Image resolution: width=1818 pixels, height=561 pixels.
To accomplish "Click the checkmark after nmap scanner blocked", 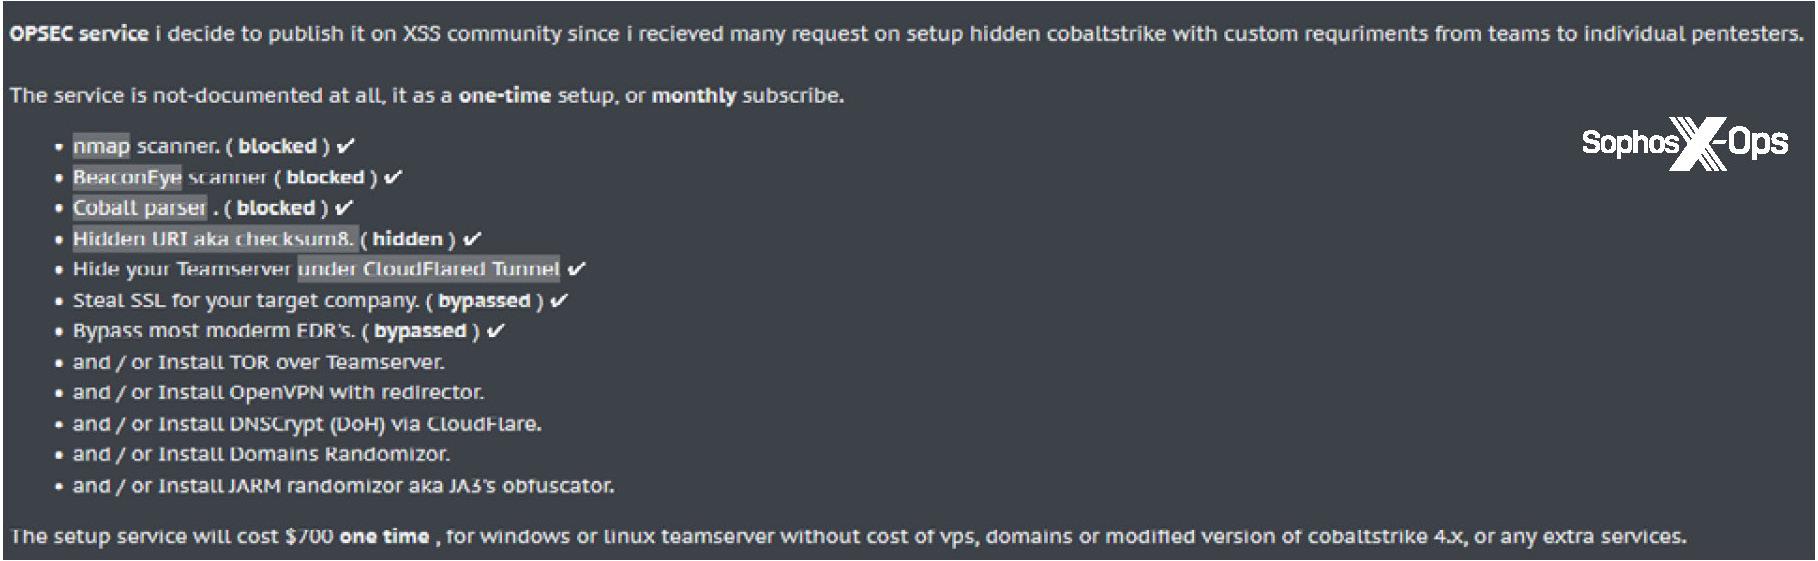I will [x=346, y=146].
